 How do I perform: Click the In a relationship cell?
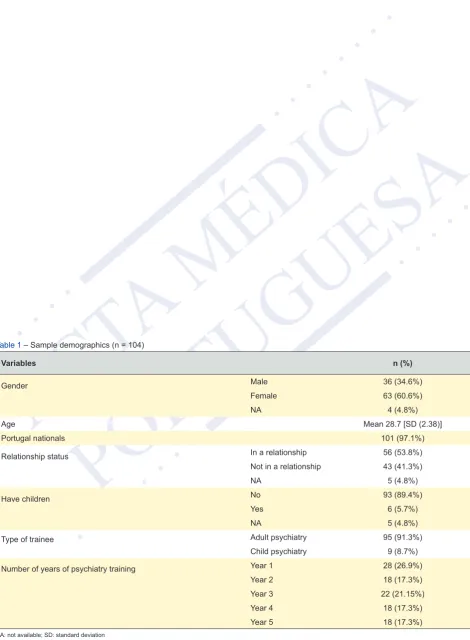click(279, 452)
